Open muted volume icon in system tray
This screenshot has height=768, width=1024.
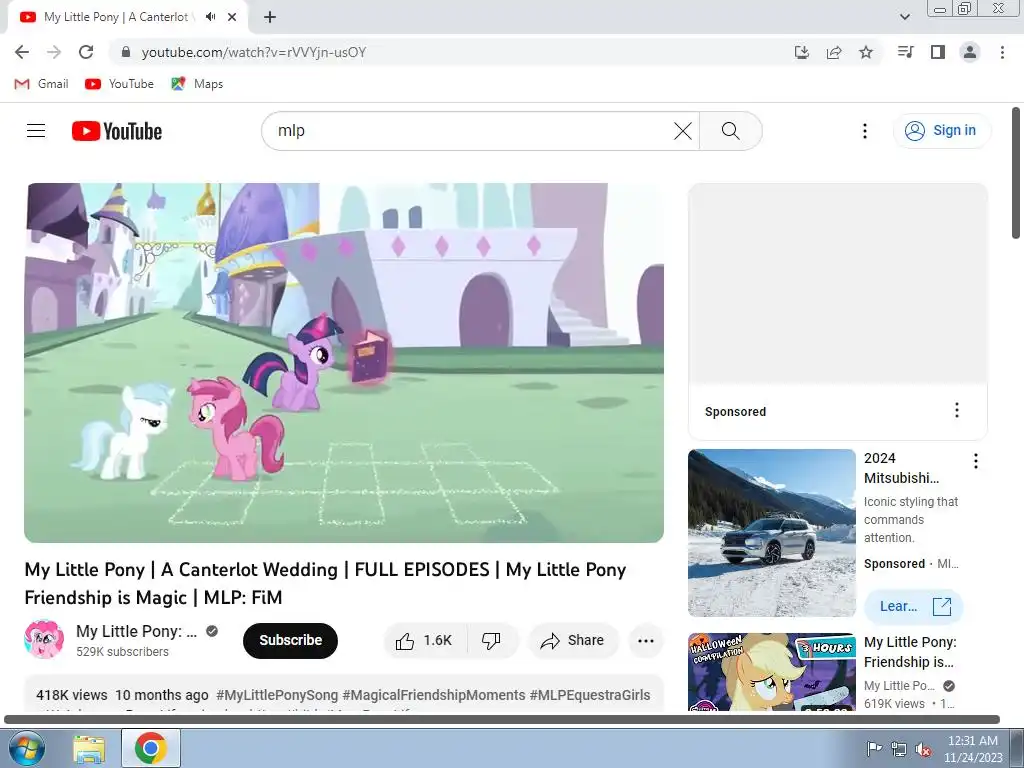click(x=923, y=749)
